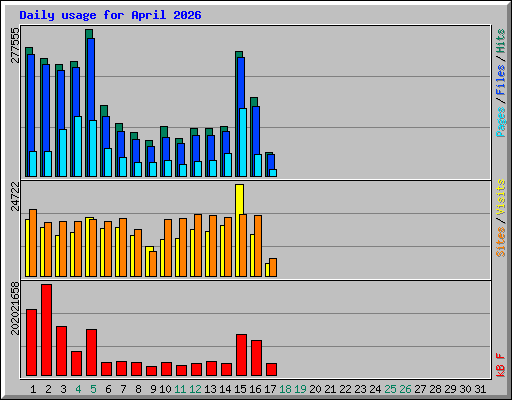Click day 16 on the x-axis
This screenshot has width=512, height=400.
[255, 389]
